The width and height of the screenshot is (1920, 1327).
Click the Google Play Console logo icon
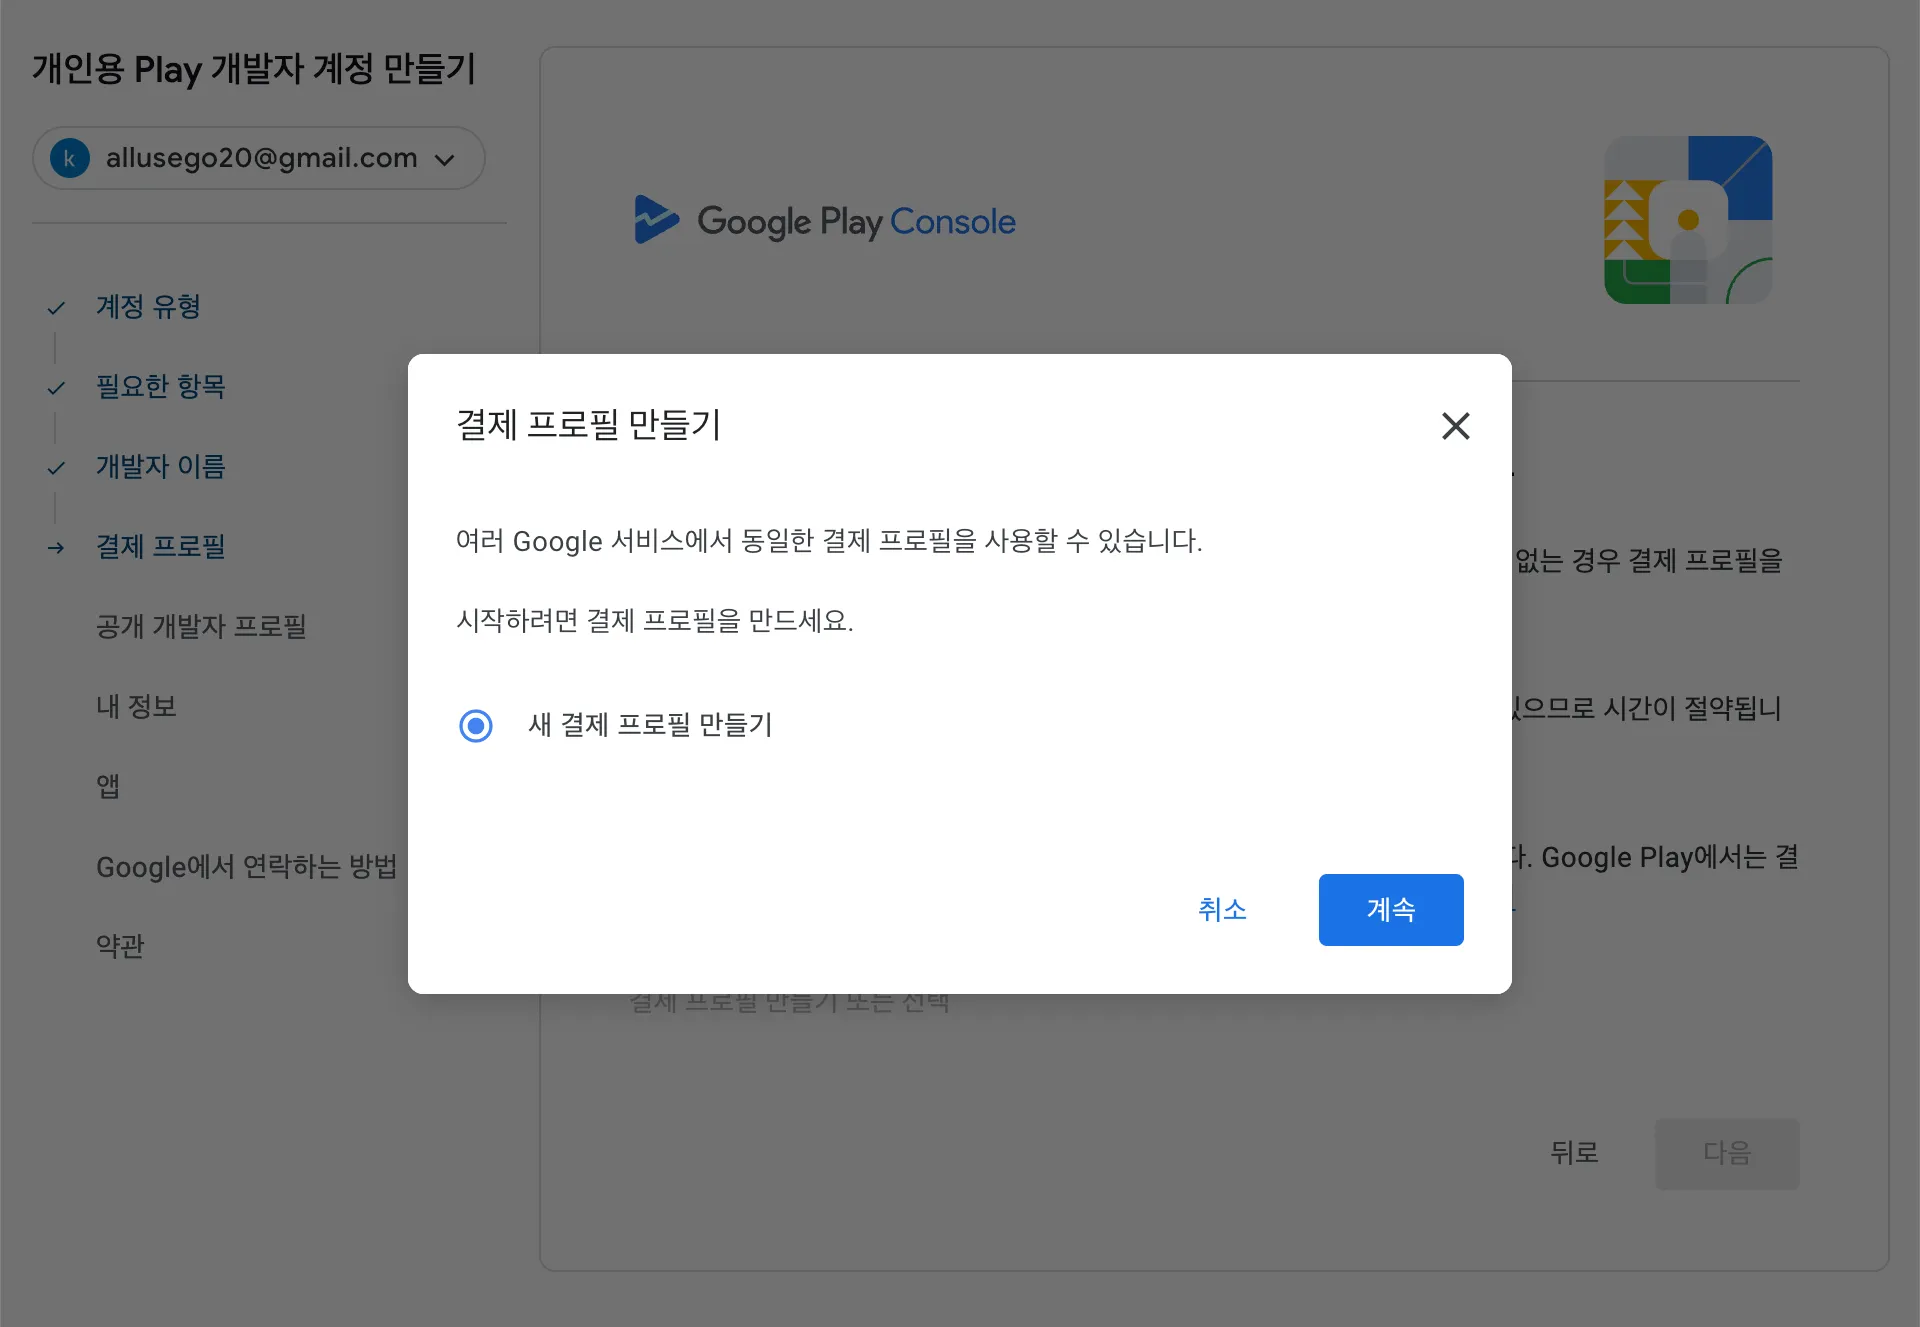click(x=656, y=220)
